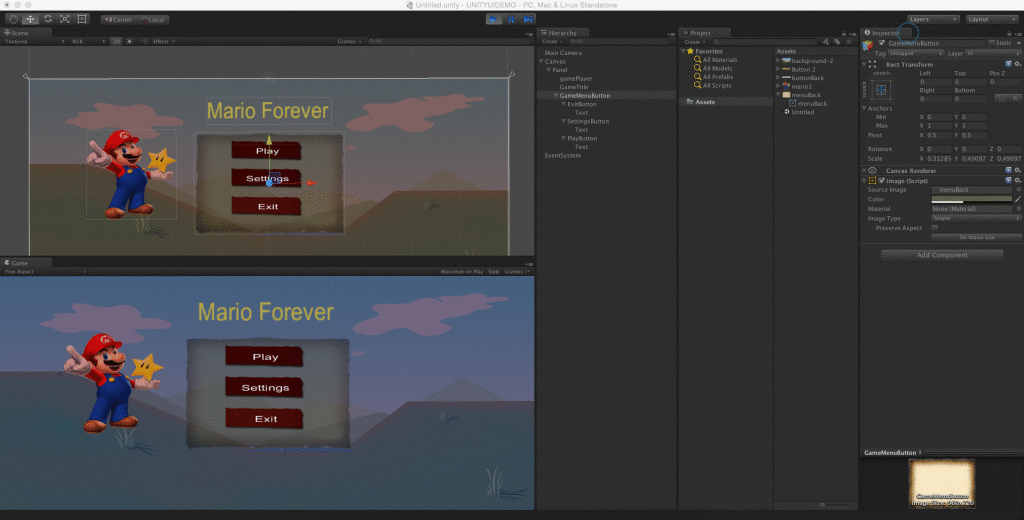
Task: Open the Layout dropdown
Action: point(991,20)
